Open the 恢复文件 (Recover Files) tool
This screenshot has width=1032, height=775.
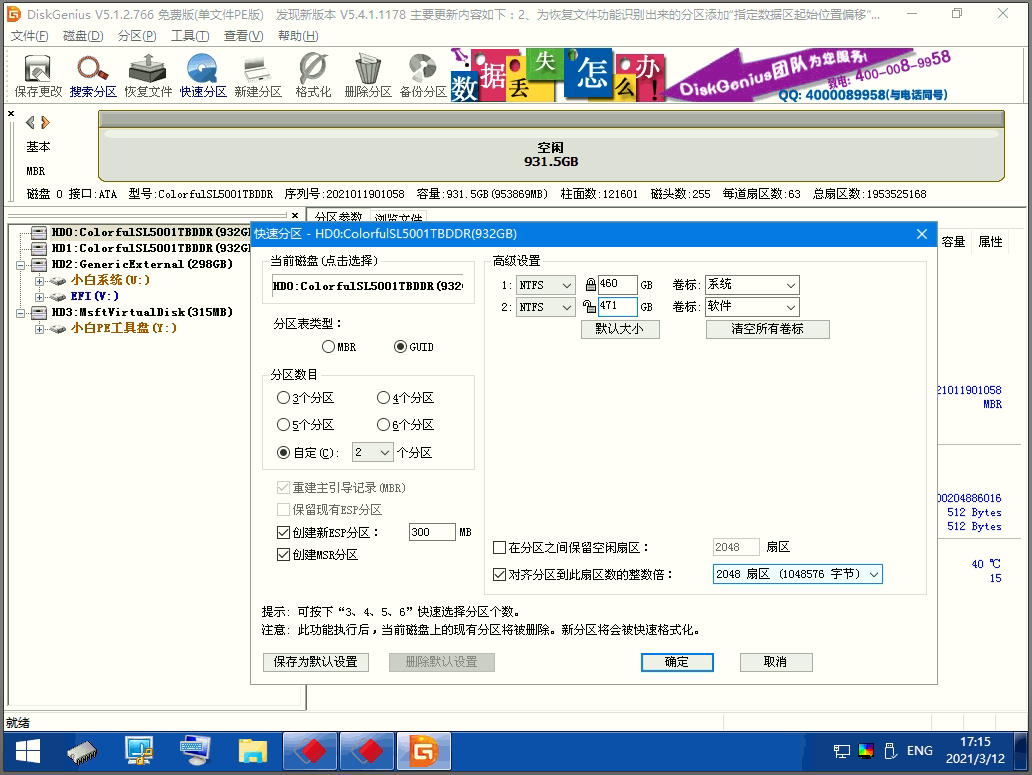[148, 76]
